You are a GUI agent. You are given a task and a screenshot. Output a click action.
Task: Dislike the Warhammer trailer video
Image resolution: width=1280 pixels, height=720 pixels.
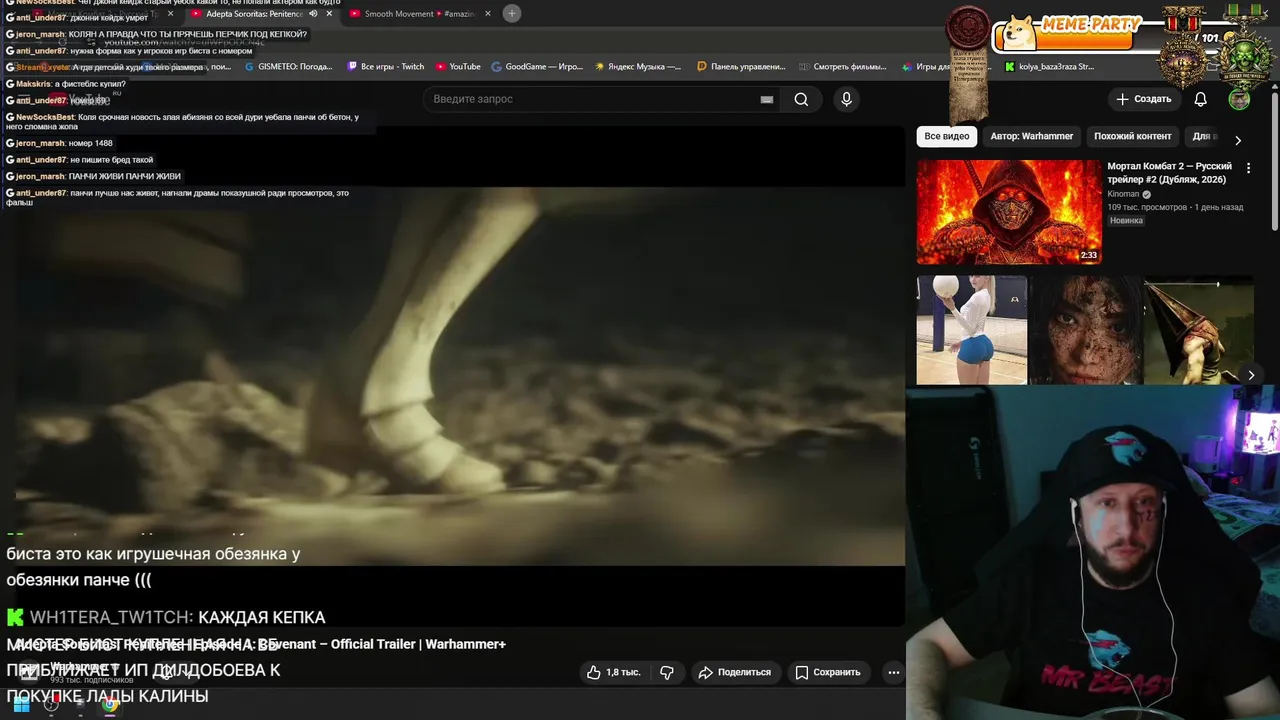tap(667, 672)
